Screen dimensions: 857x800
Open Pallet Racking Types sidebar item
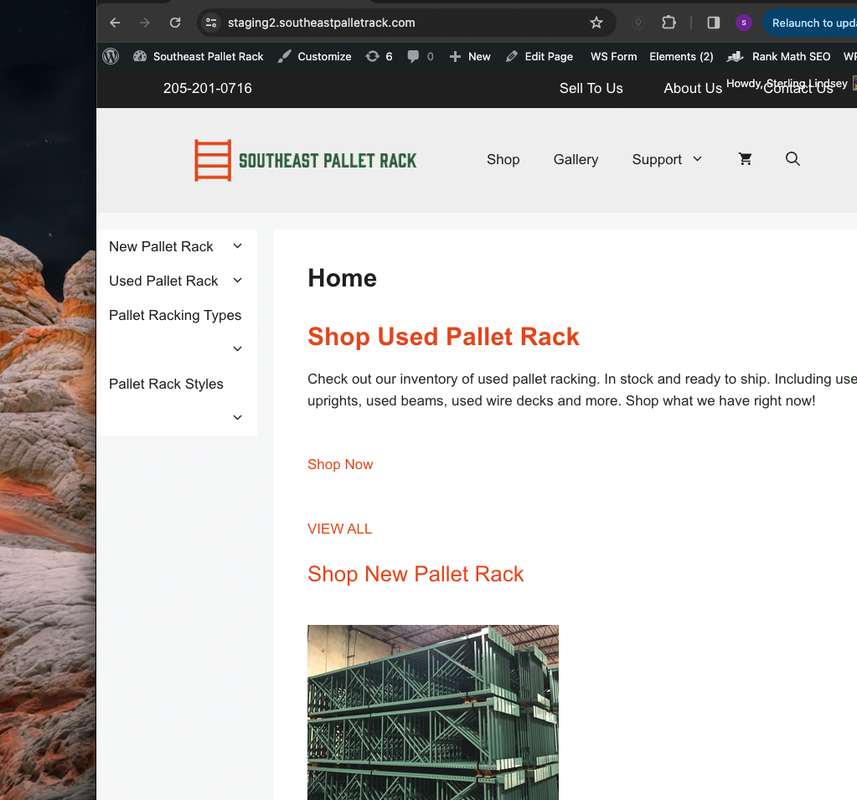[x=175, y=315]
